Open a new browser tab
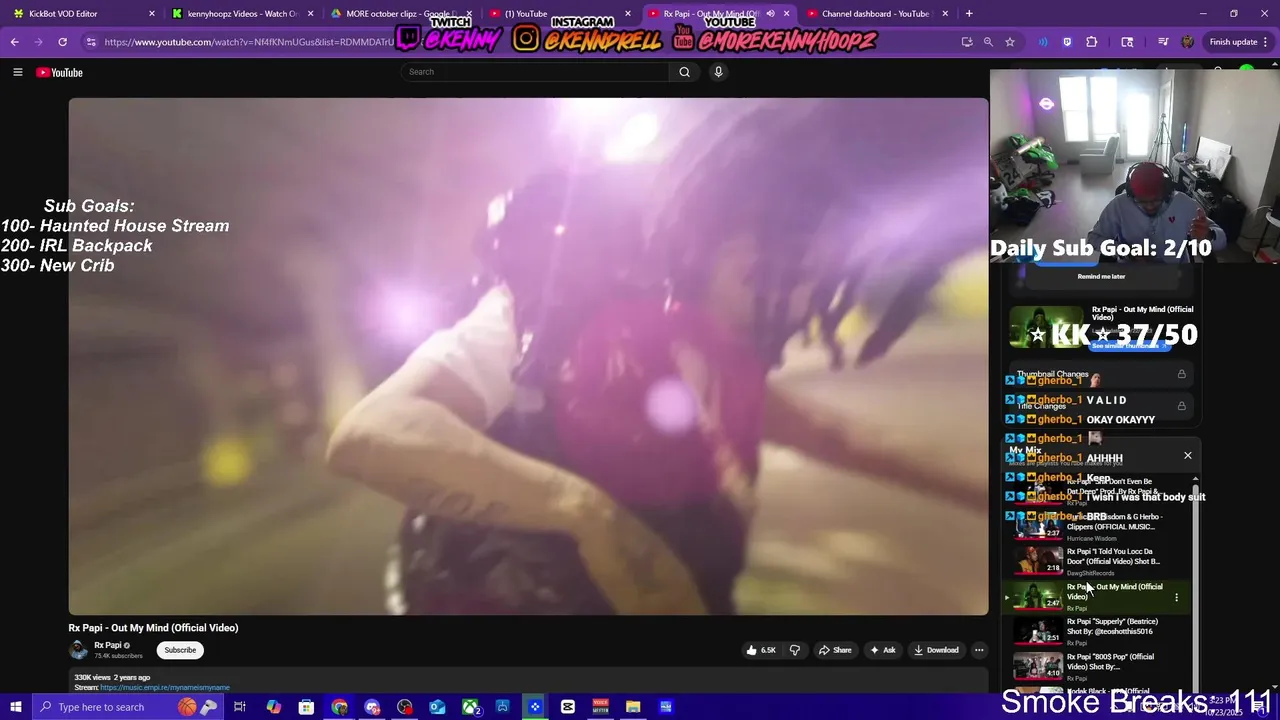The image size is (1280, 720). [x=969, y=14]
